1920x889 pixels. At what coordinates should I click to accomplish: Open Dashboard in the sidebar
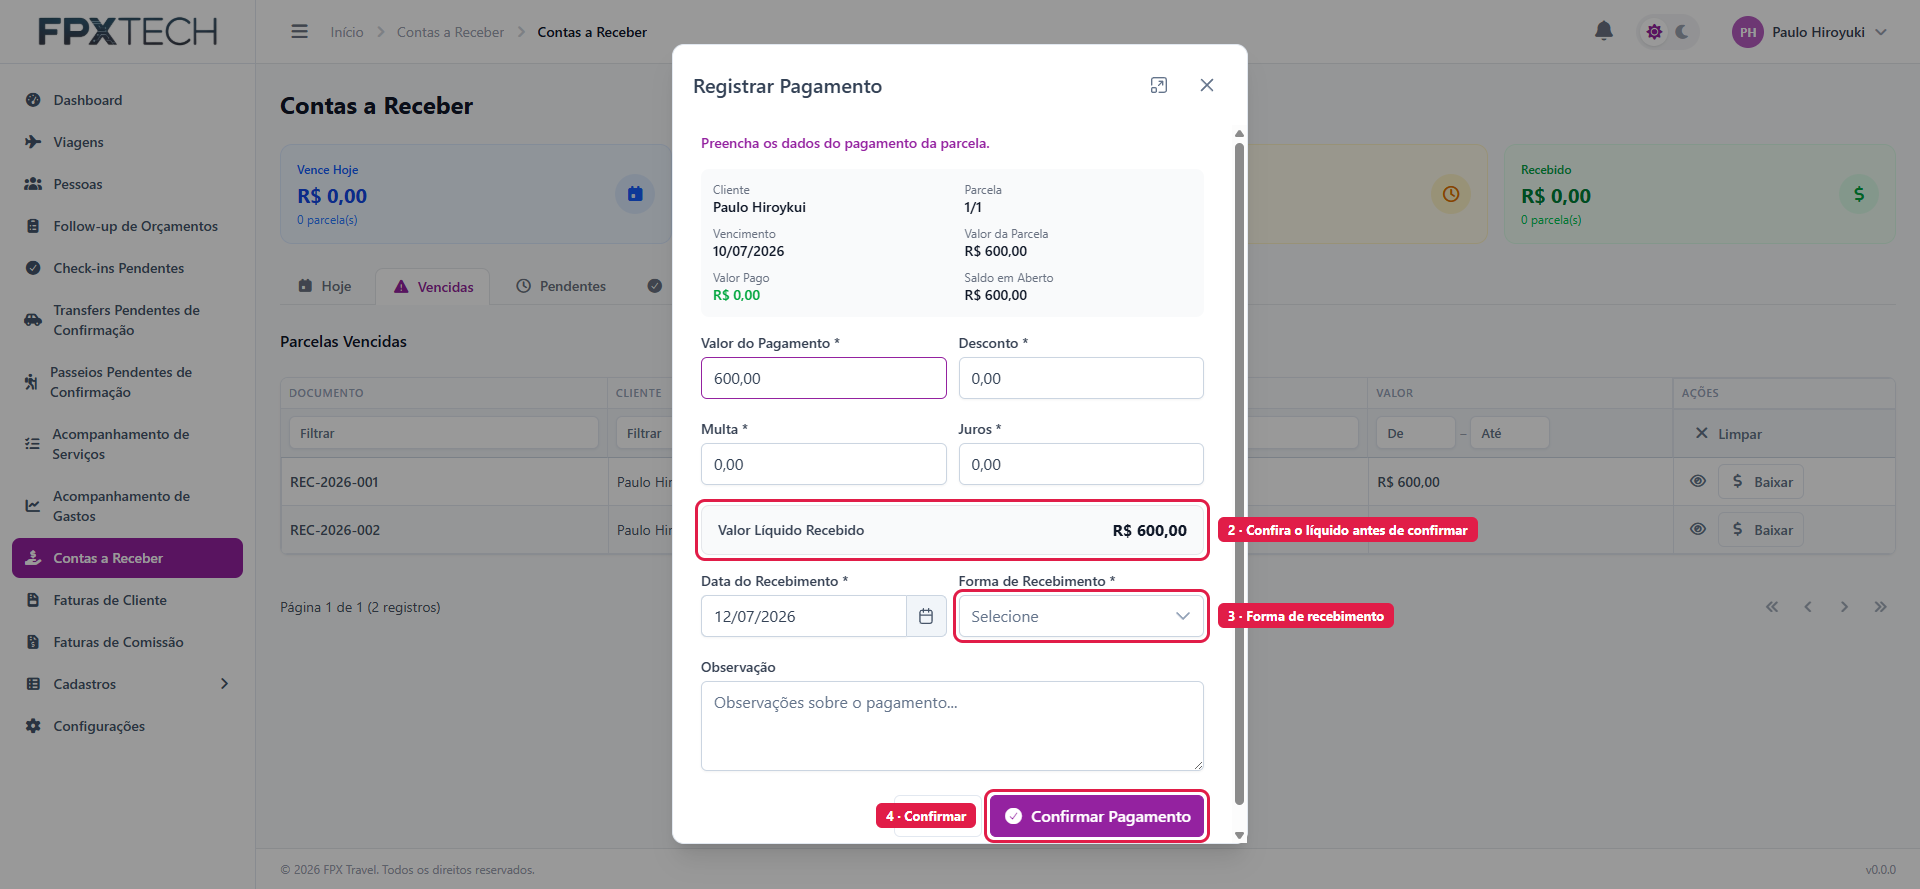(x=127, y=100)
